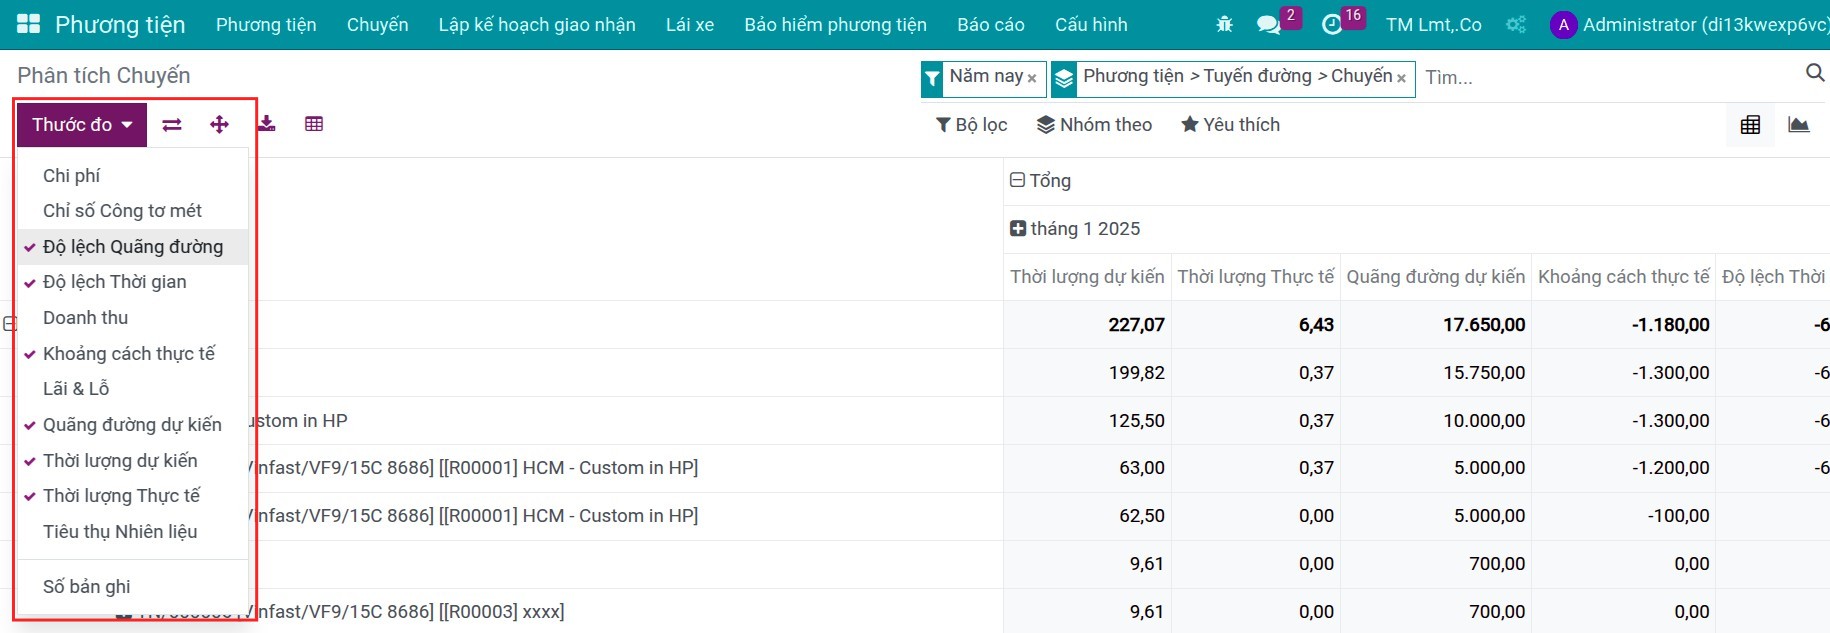This screenshot has height=633, width=1830.
Task: Uncheck Thời lượng dự kiến measure
Action: tap(133, 461)
